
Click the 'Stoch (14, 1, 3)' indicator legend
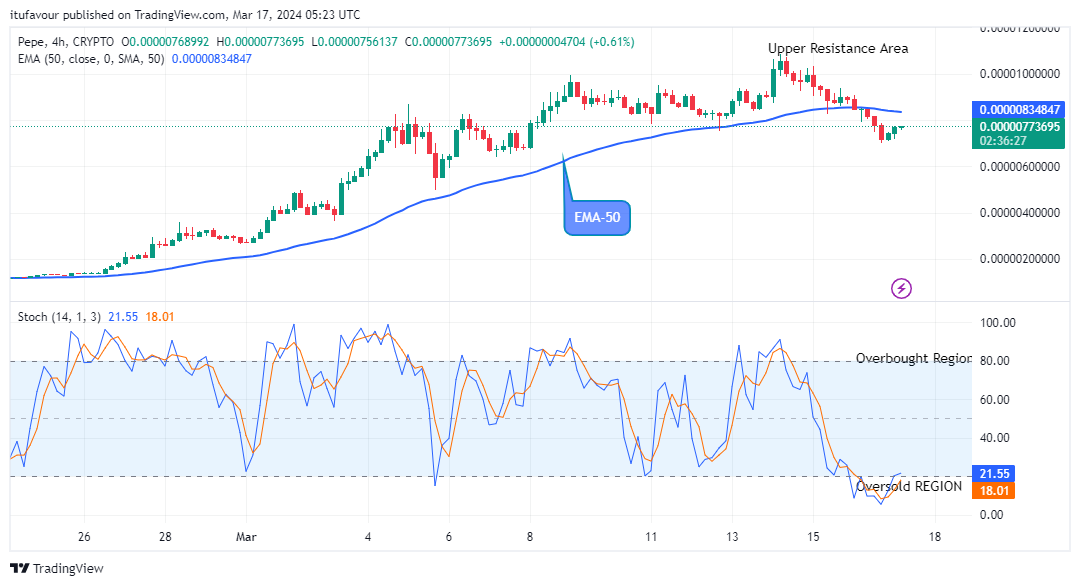coord(59,317)
